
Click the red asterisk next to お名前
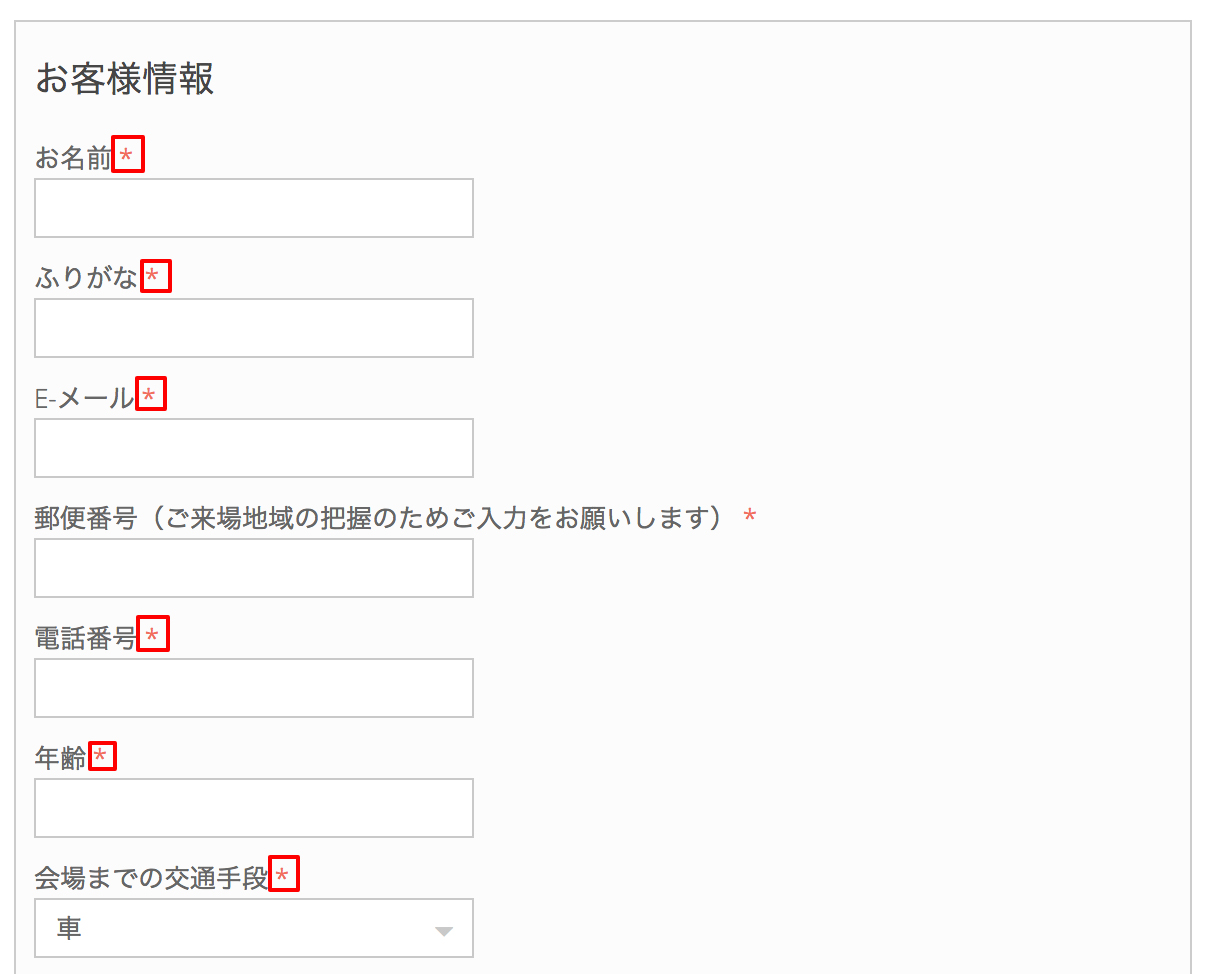point(128,154)
